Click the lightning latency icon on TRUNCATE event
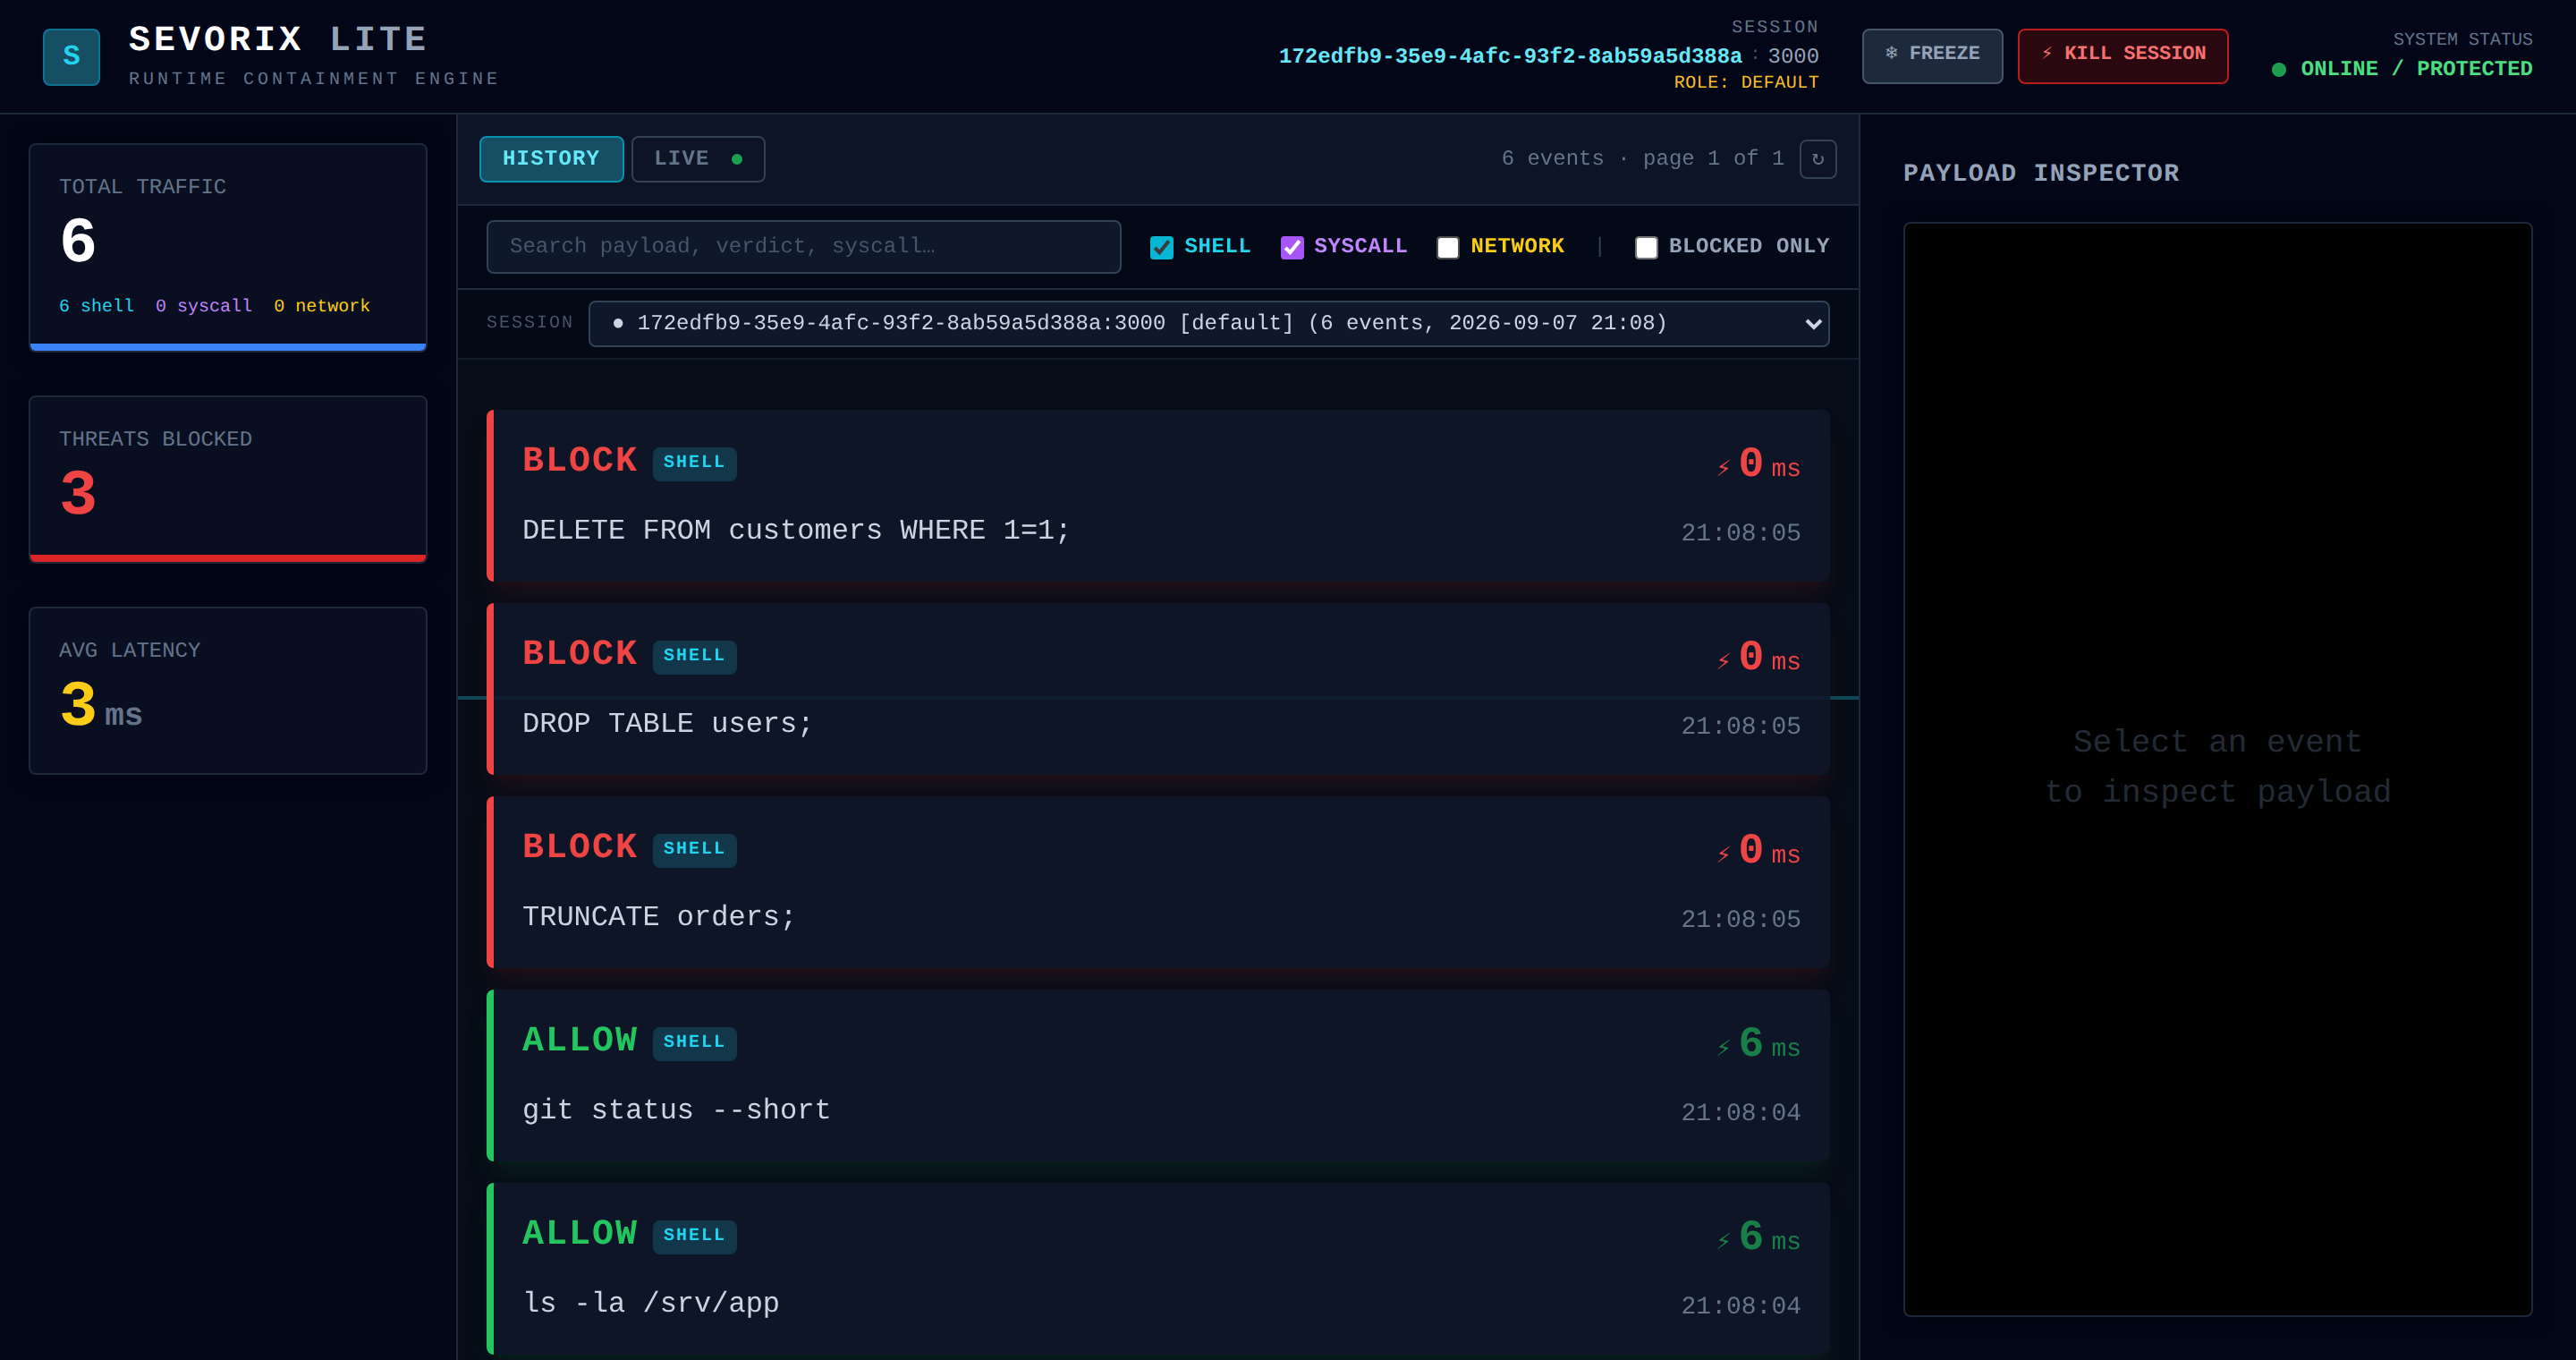 [x=1723, y=855]
